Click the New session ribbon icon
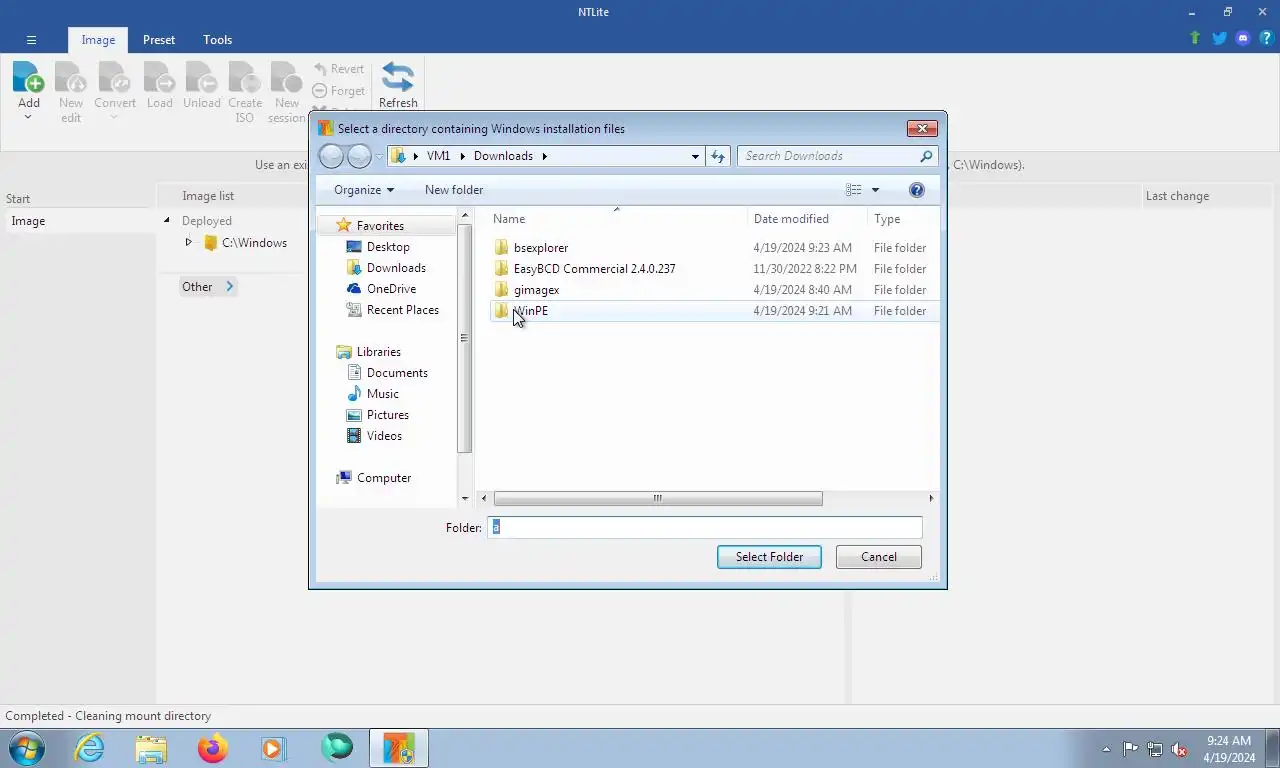Viewport: 1280px width, 768px height. click(x=287, y=78)
